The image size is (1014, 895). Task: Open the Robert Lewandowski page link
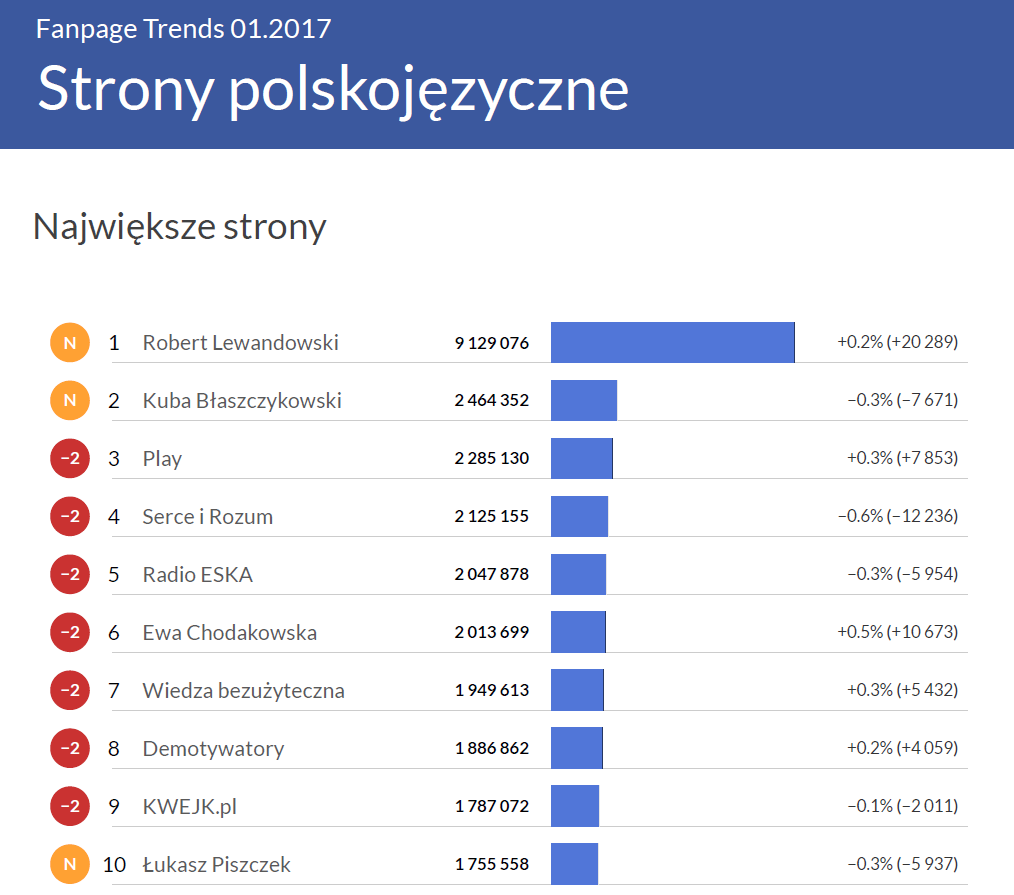(x=240, y=343)
